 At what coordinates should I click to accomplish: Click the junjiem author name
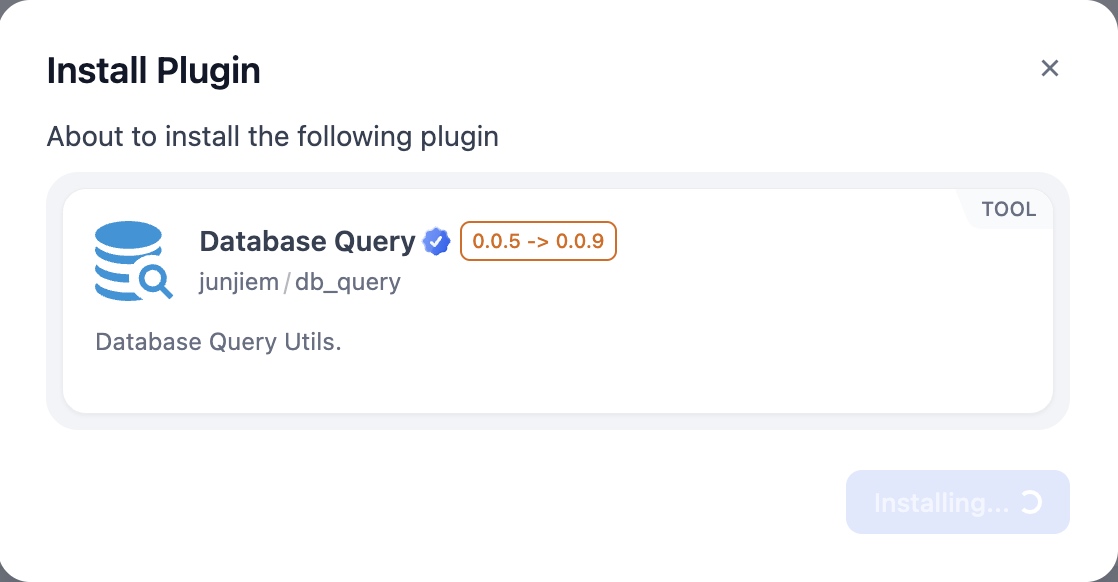click(x=239, y=282)
